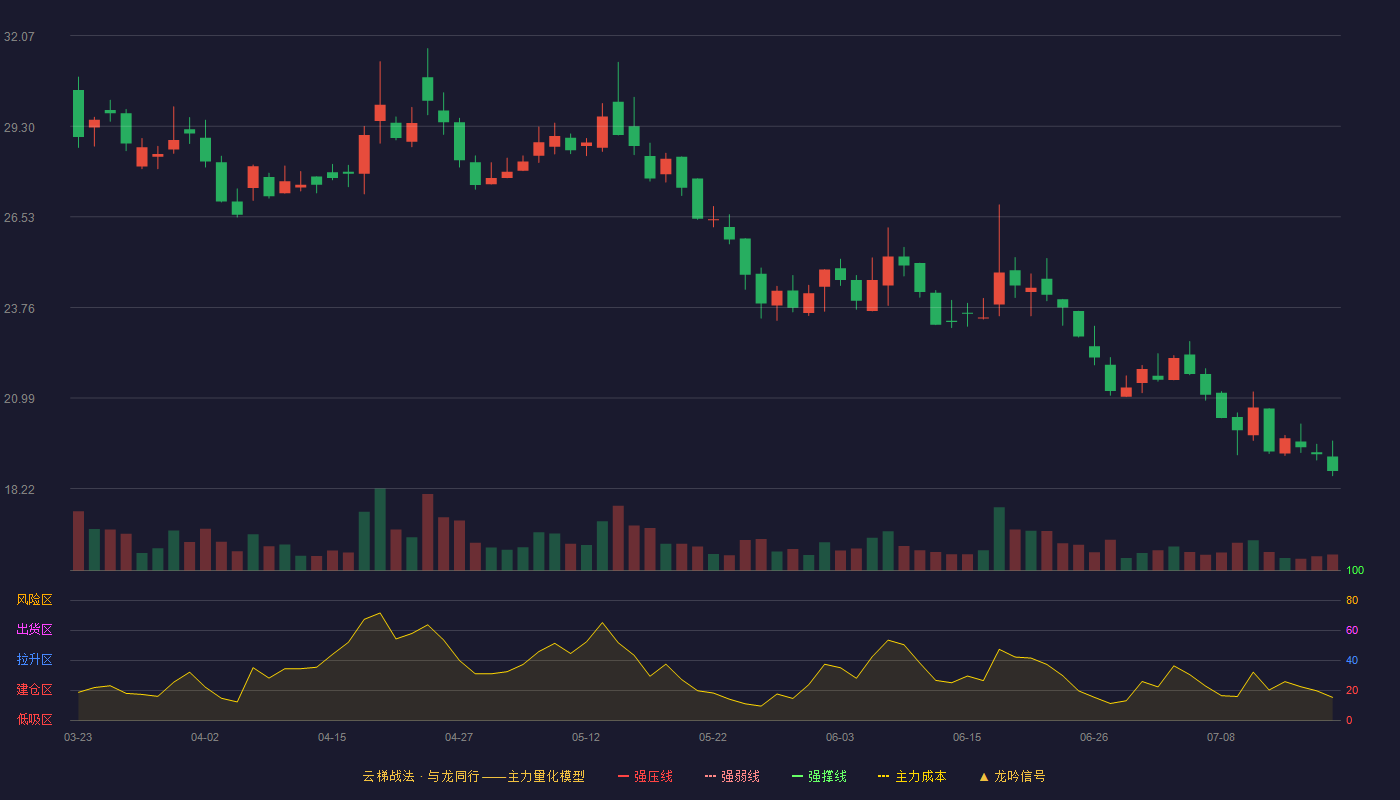Image resolution: width=1400 pixels, height=800 pixels.
Task: Click the indicator axis value 0
Action: [x=1349, y=720]
